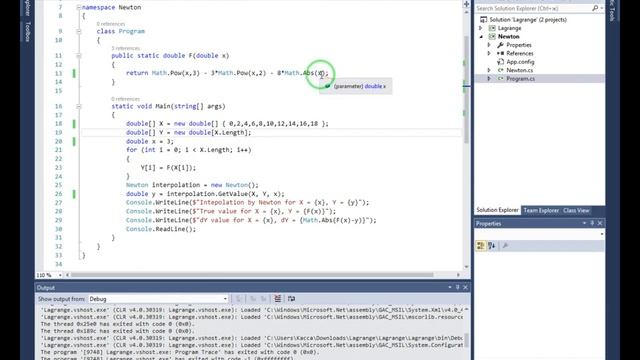Viewport: 640px width, 360px height.
Task: Pin the Properties panel with auto-hide icon
Action: click(592, 223)
